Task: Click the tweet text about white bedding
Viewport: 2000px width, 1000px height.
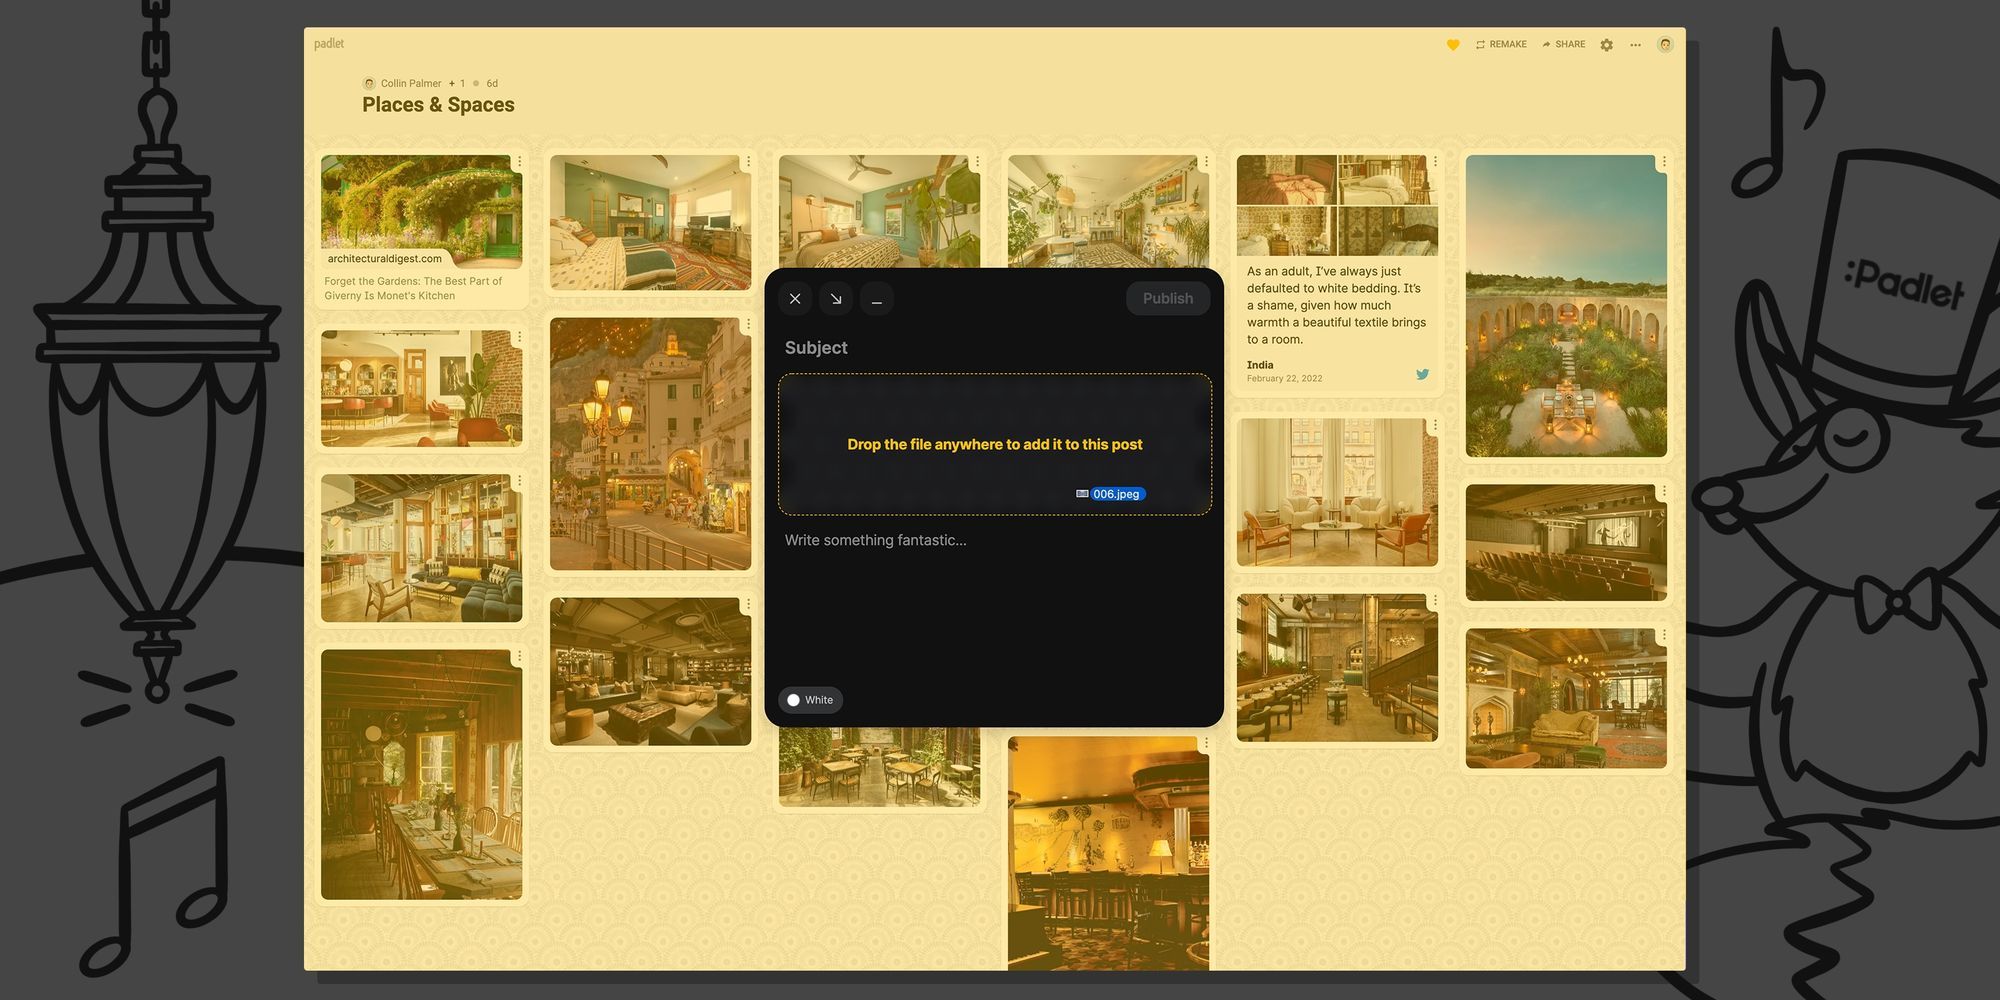Action: [x=1337, y=305]
